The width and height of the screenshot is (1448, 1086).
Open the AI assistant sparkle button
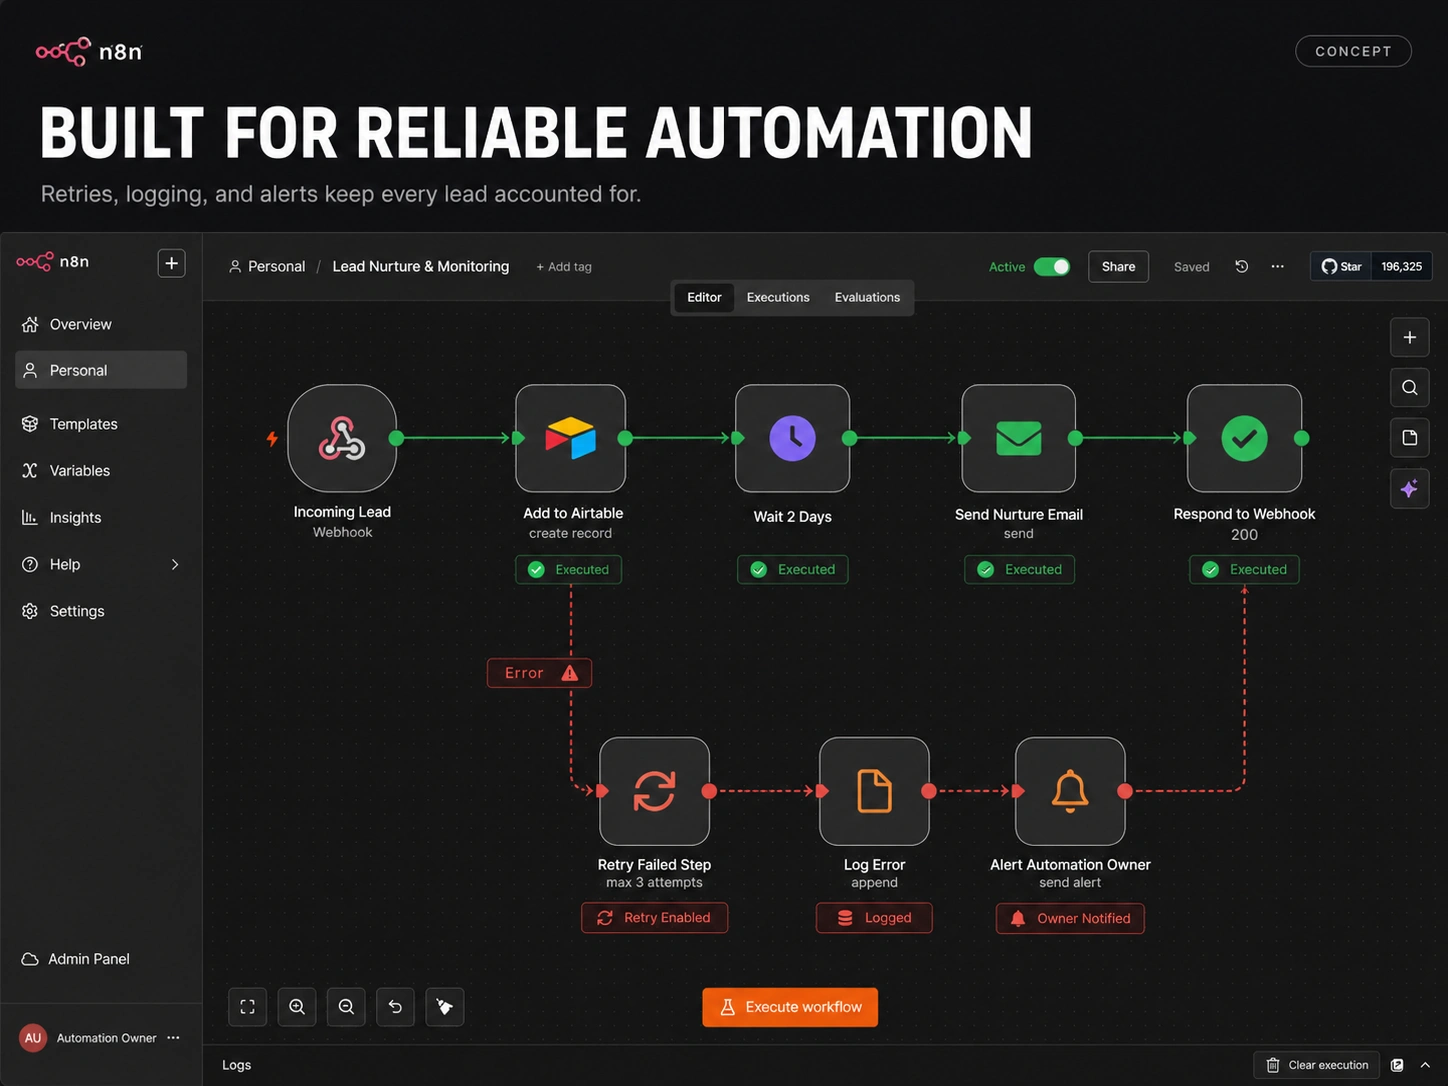pos(1410,488)
